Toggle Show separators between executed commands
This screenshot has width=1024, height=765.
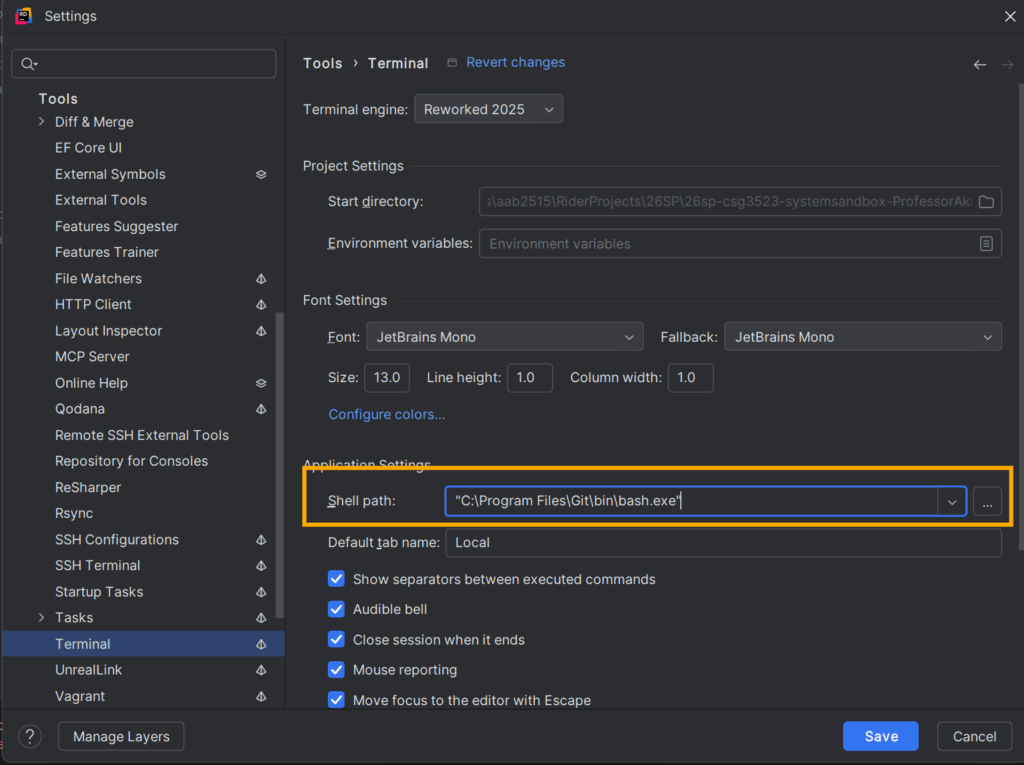point(336,579)
